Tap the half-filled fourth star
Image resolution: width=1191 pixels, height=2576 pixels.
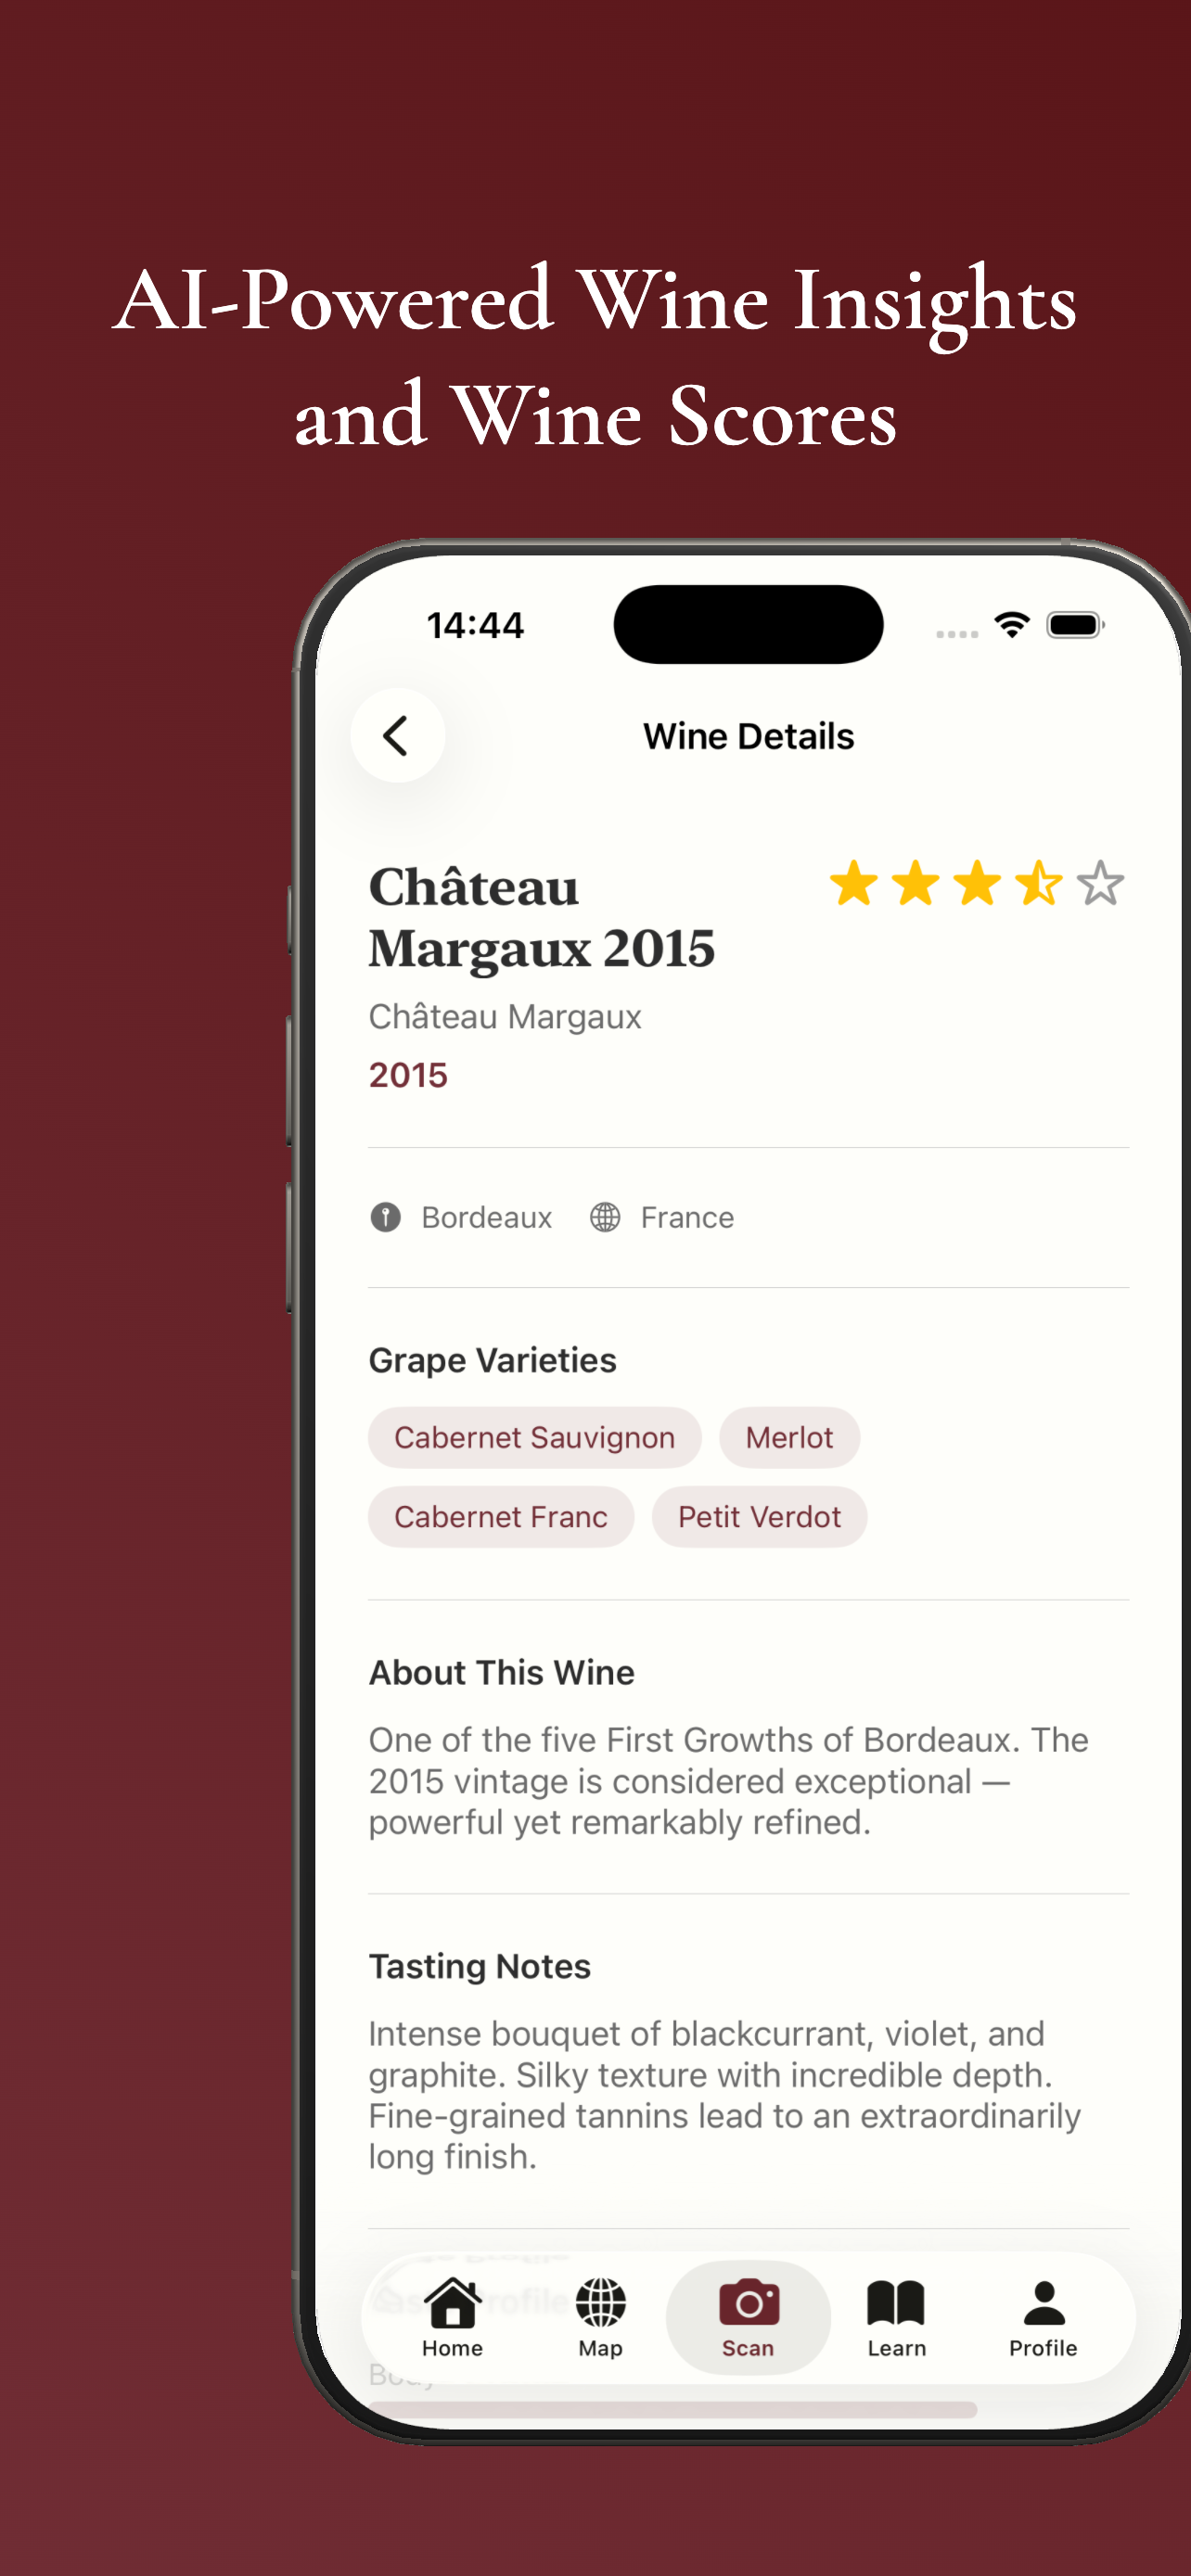click(1038, 884)
